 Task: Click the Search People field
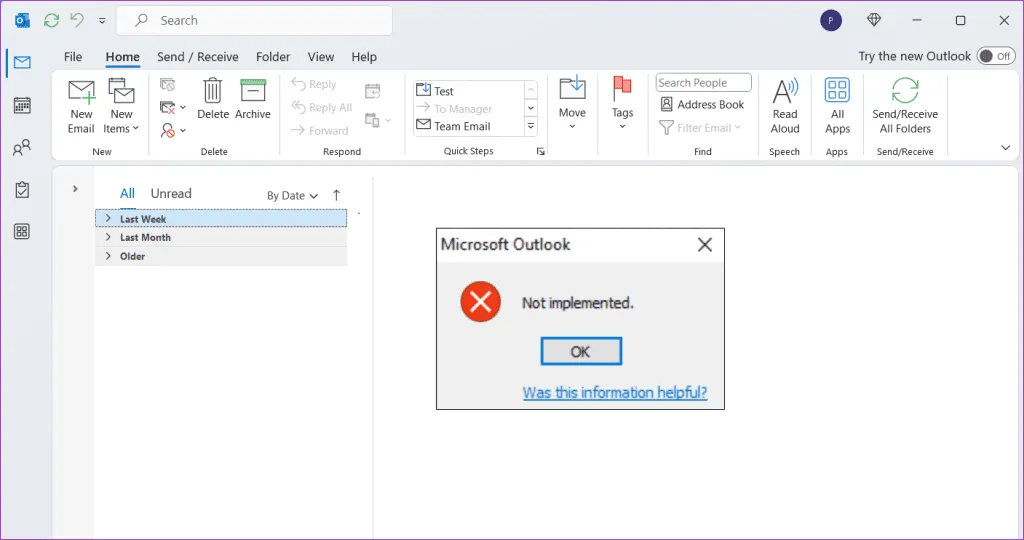point(703,83)
